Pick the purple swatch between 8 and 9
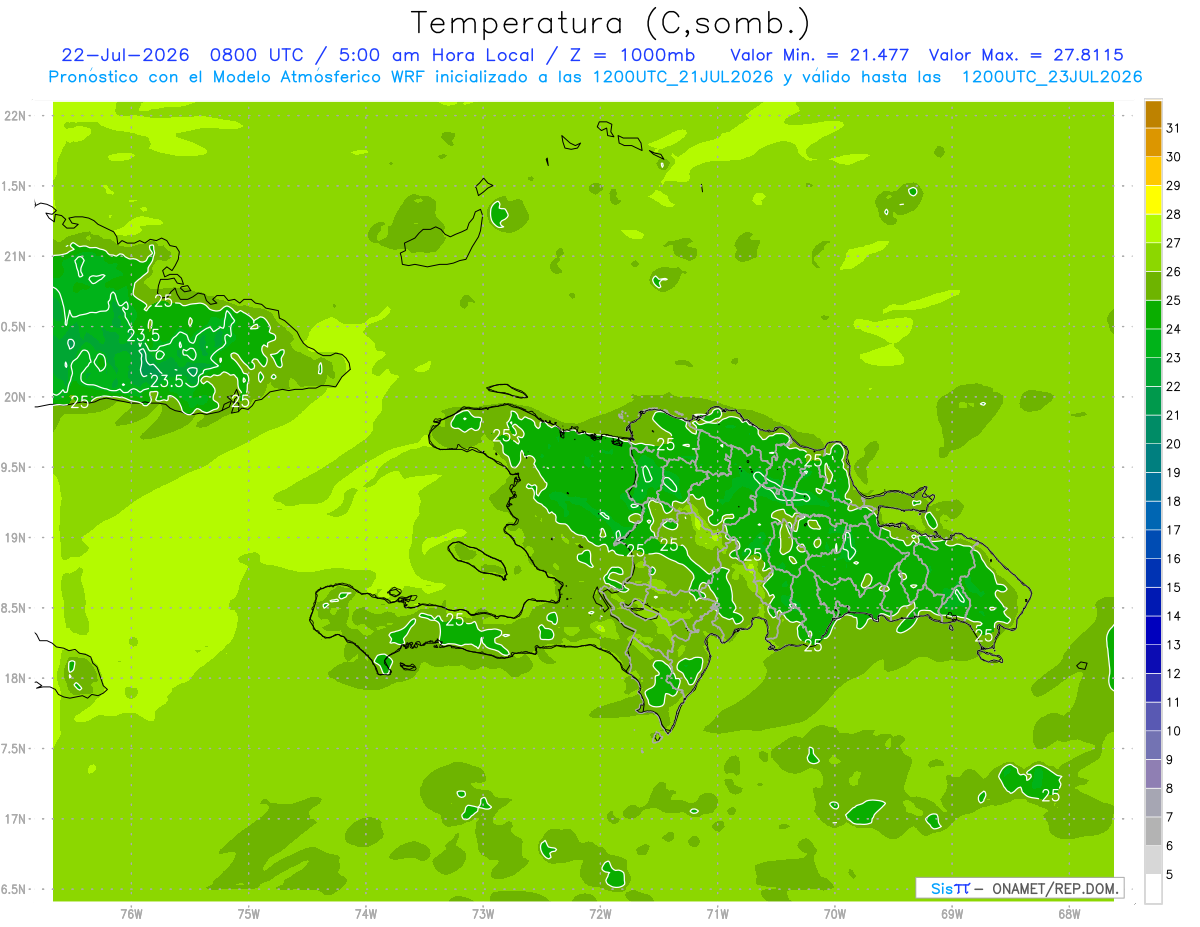 pos(1153,774)
